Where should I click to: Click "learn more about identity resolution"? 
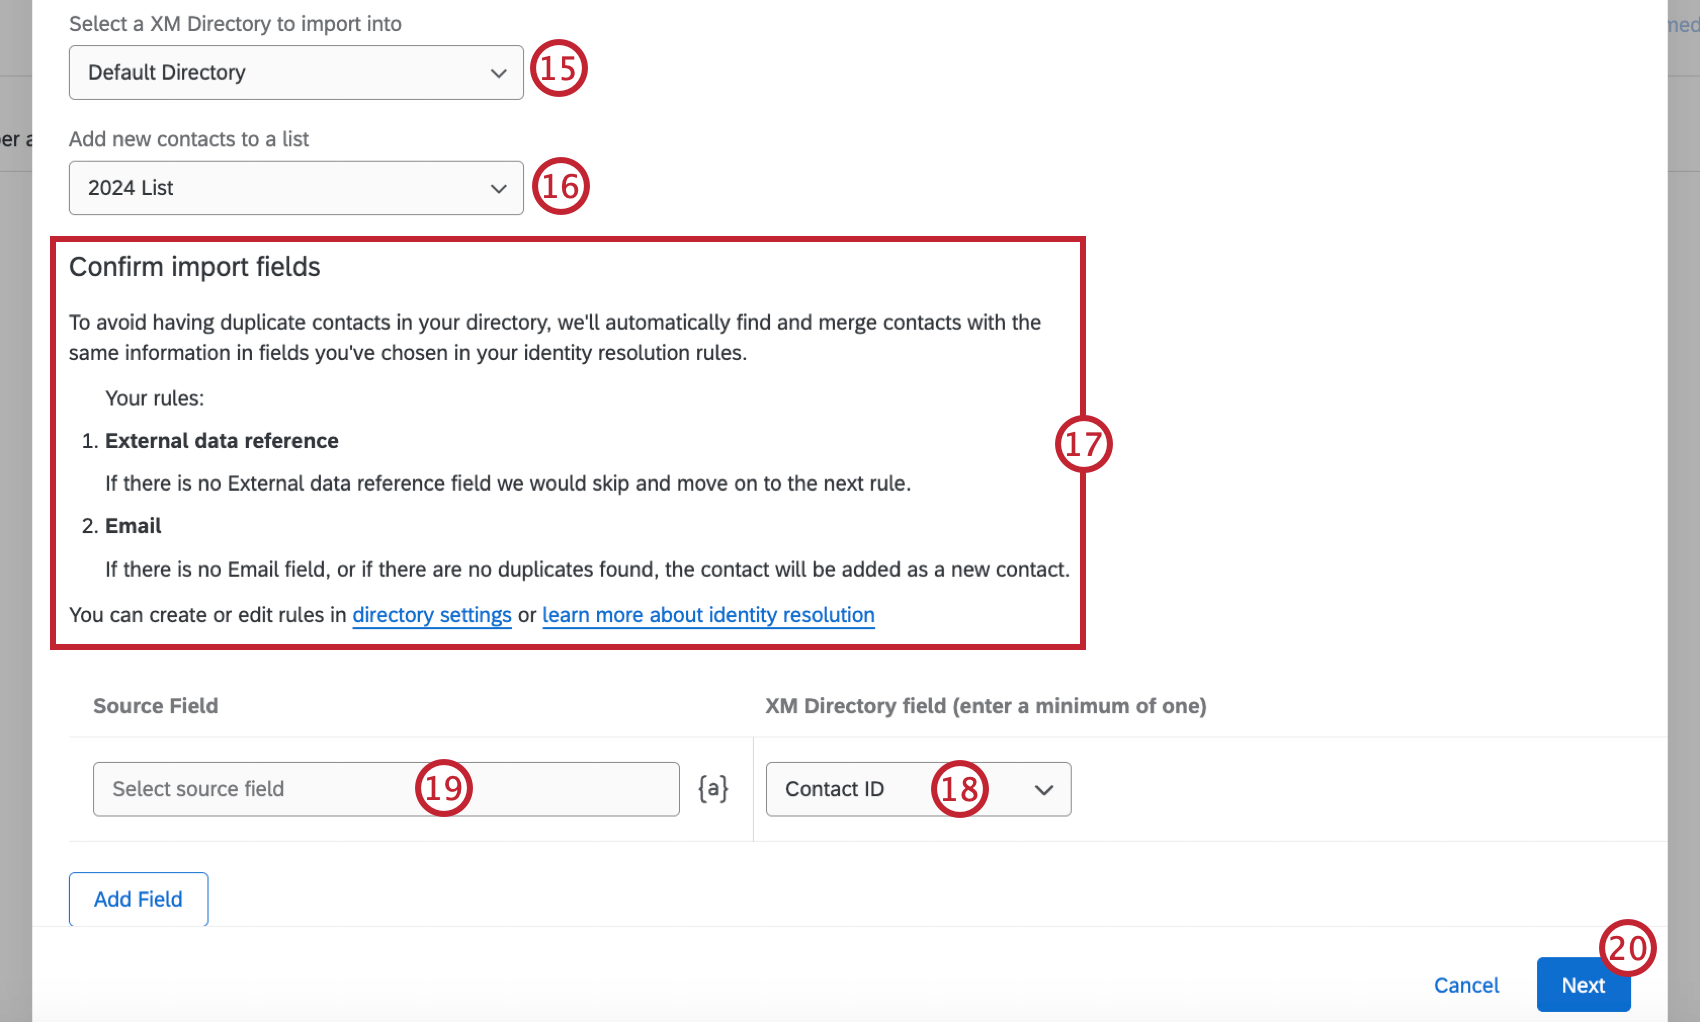(x=708, y=614)
